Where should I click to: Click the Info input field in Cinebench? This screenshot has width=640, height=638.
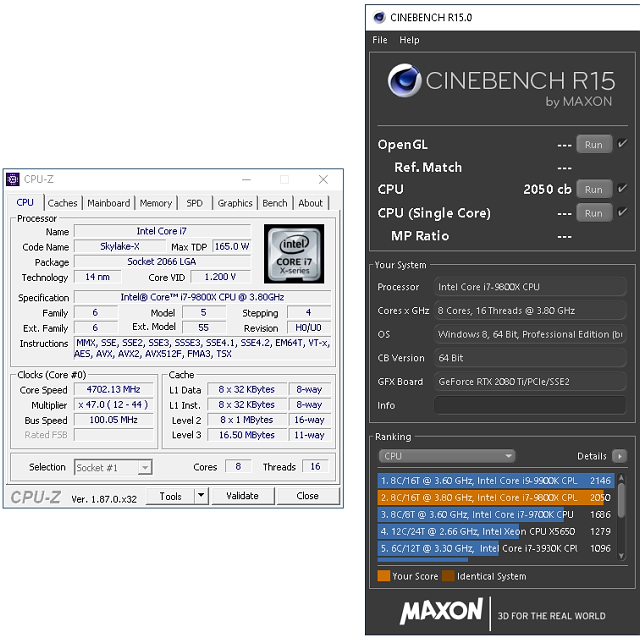[530, 405]
